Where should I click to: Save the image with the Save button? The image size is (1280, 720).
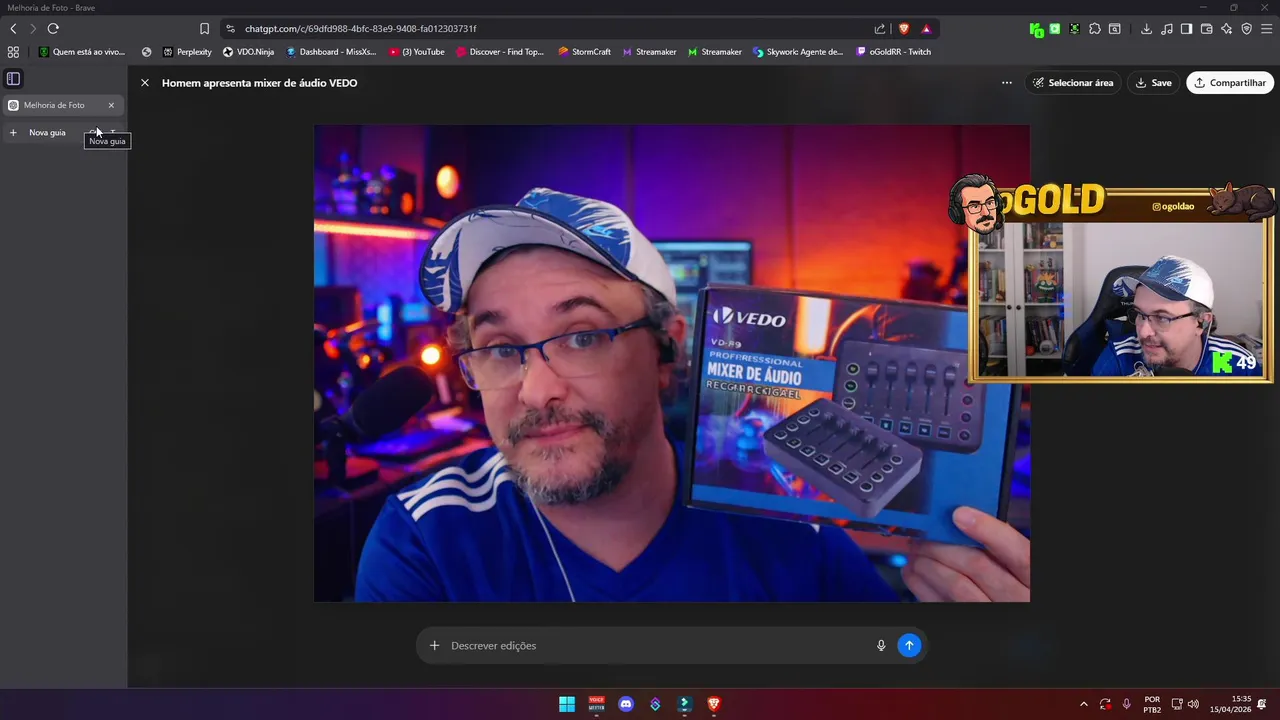tap(1153, 83)
